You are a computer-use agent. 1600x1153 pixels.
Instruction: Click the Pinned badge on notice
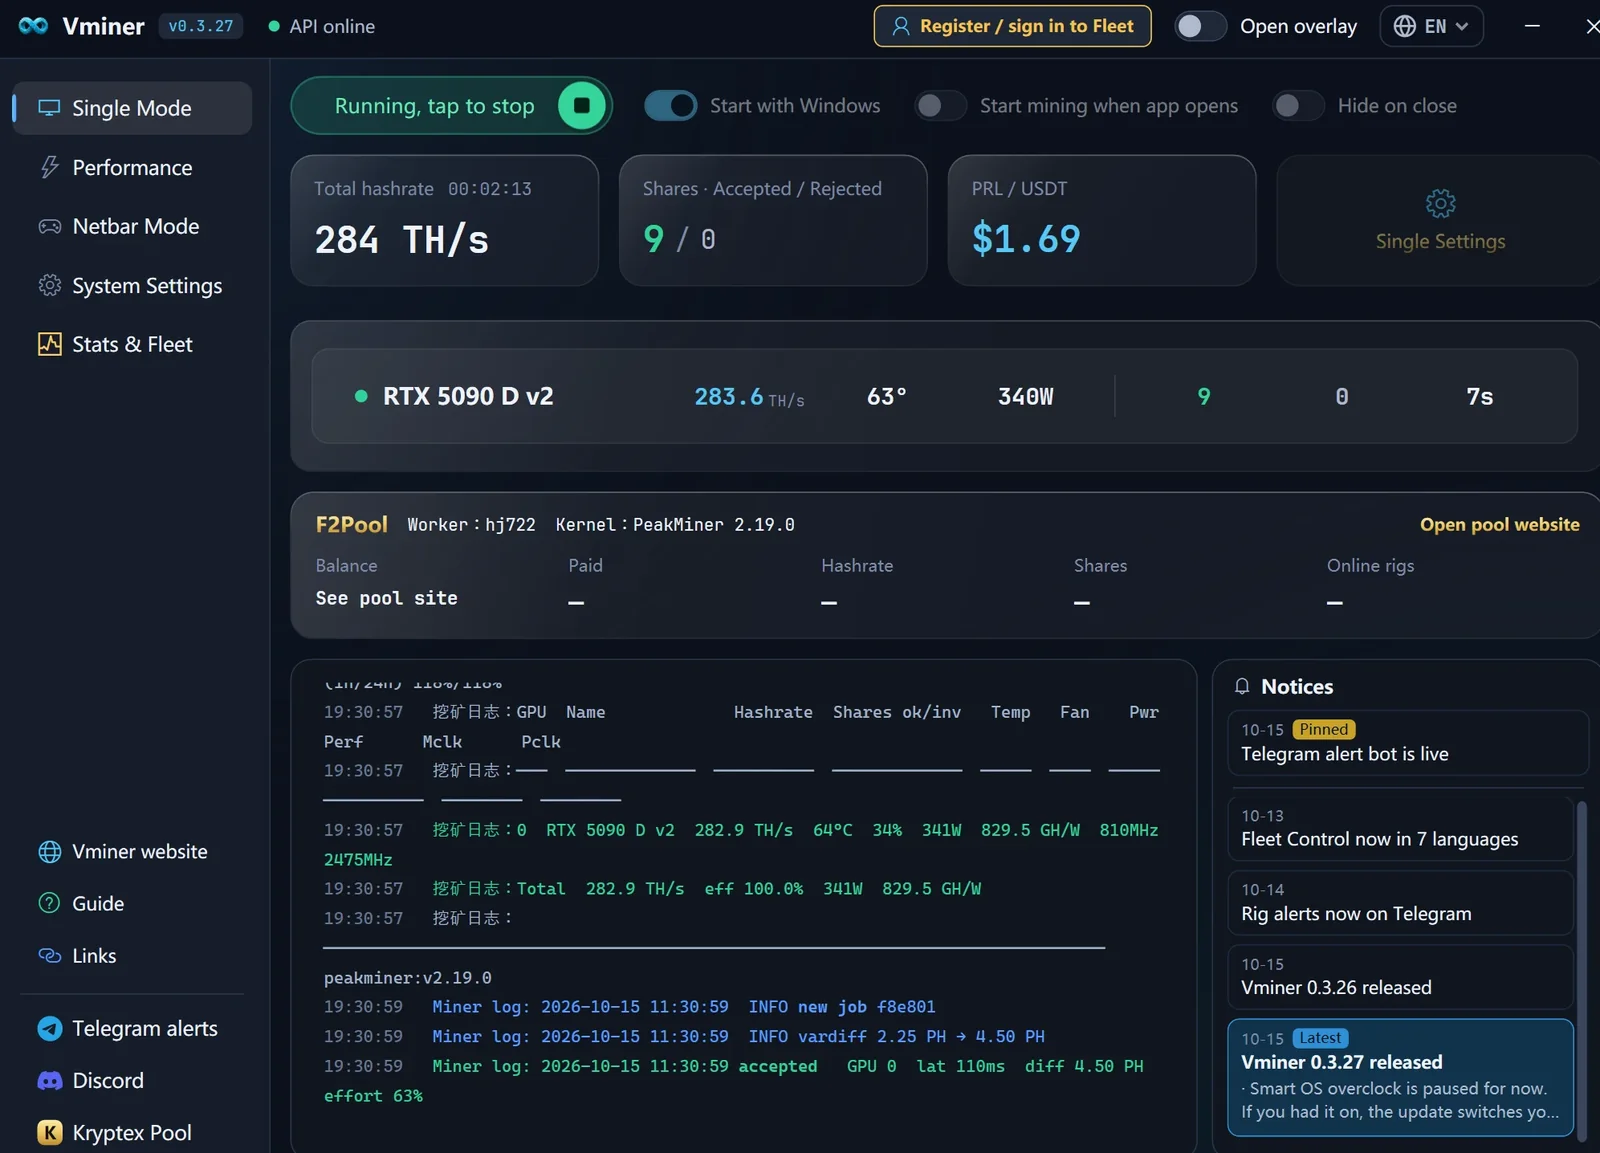click(x=1324, y=729)
